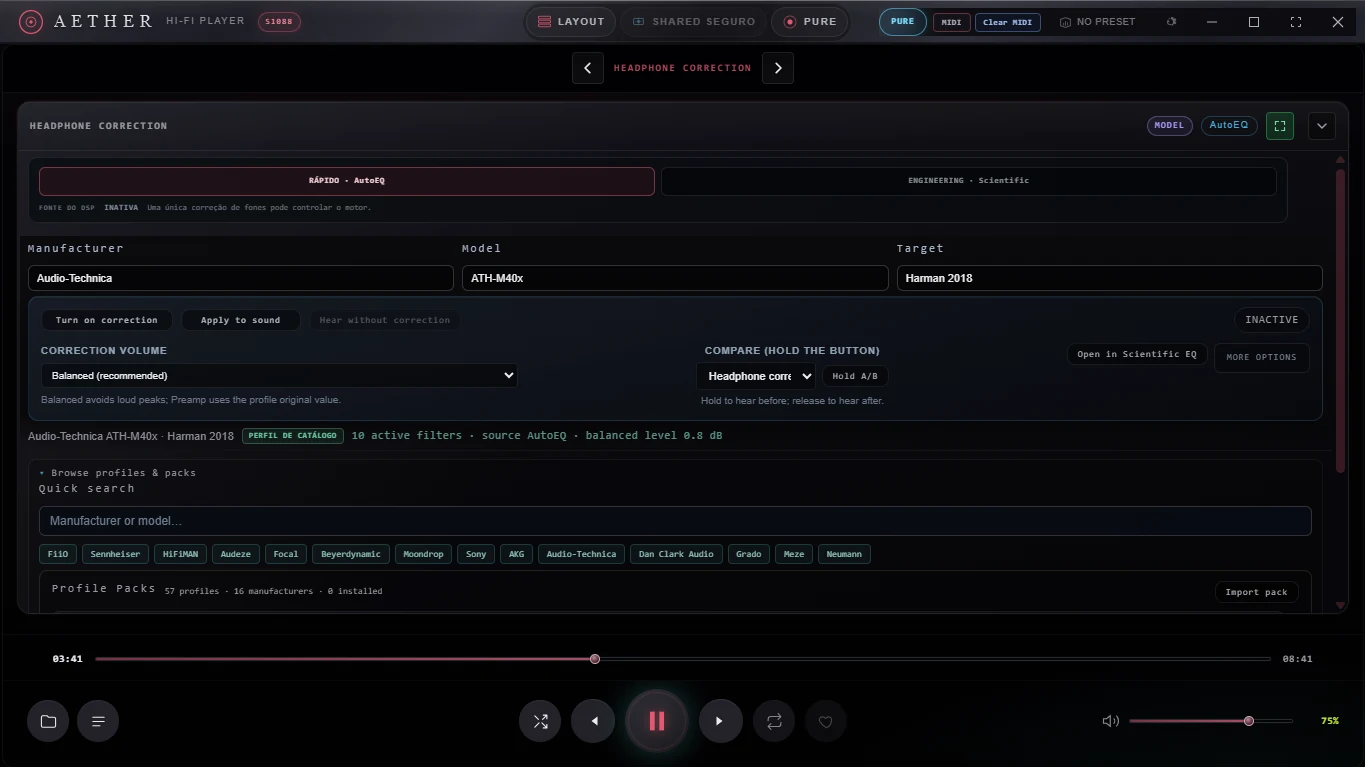Viewport: 1365px width, 767px height.
Task: Filter by Meze chip
Action: pos(794,554)
